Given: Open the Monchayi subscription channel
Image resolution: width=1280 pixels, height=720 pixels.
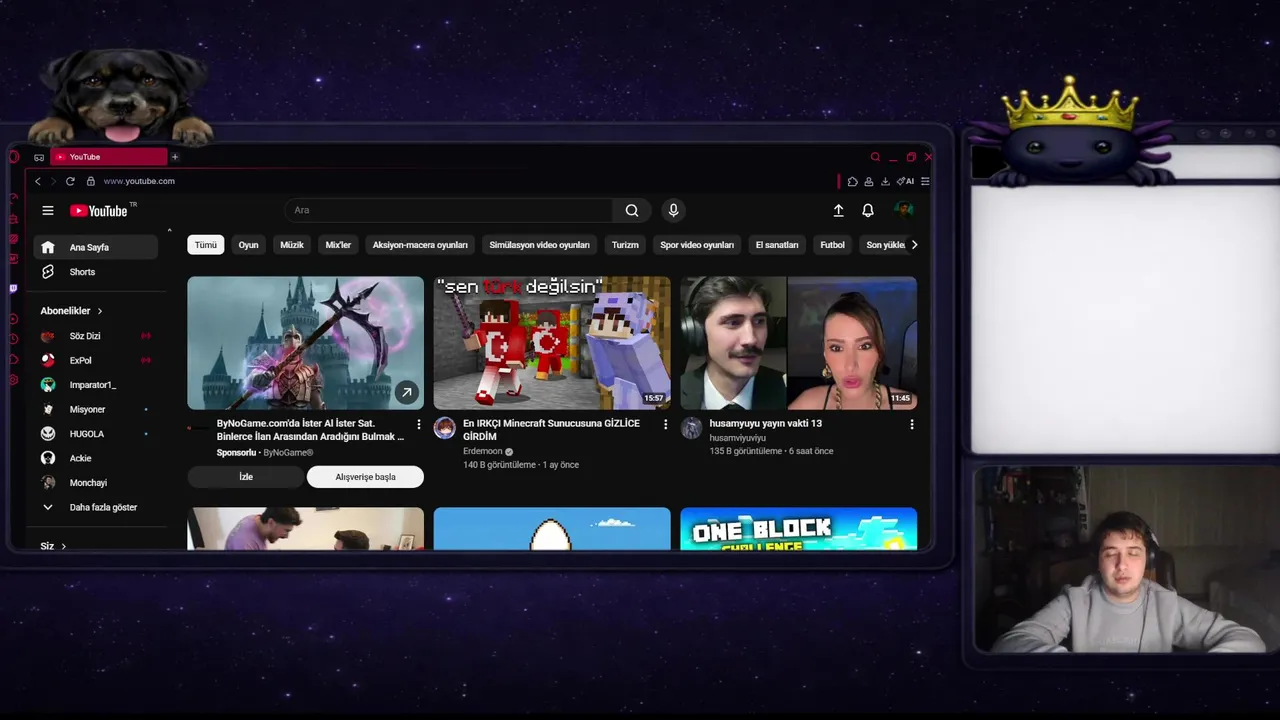Looking at the screenshot, I should pos(96,483).
